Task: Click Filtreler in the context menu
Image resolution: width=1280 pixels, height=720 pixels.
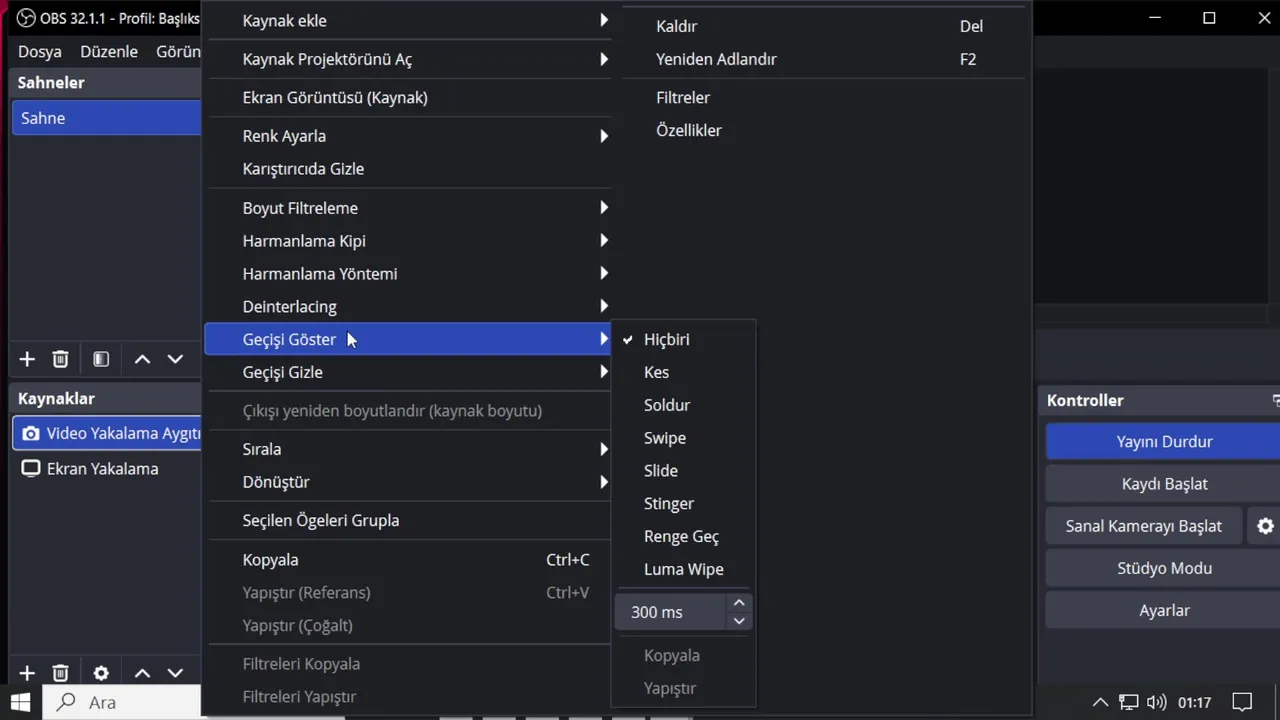Action: click(683, 97)
